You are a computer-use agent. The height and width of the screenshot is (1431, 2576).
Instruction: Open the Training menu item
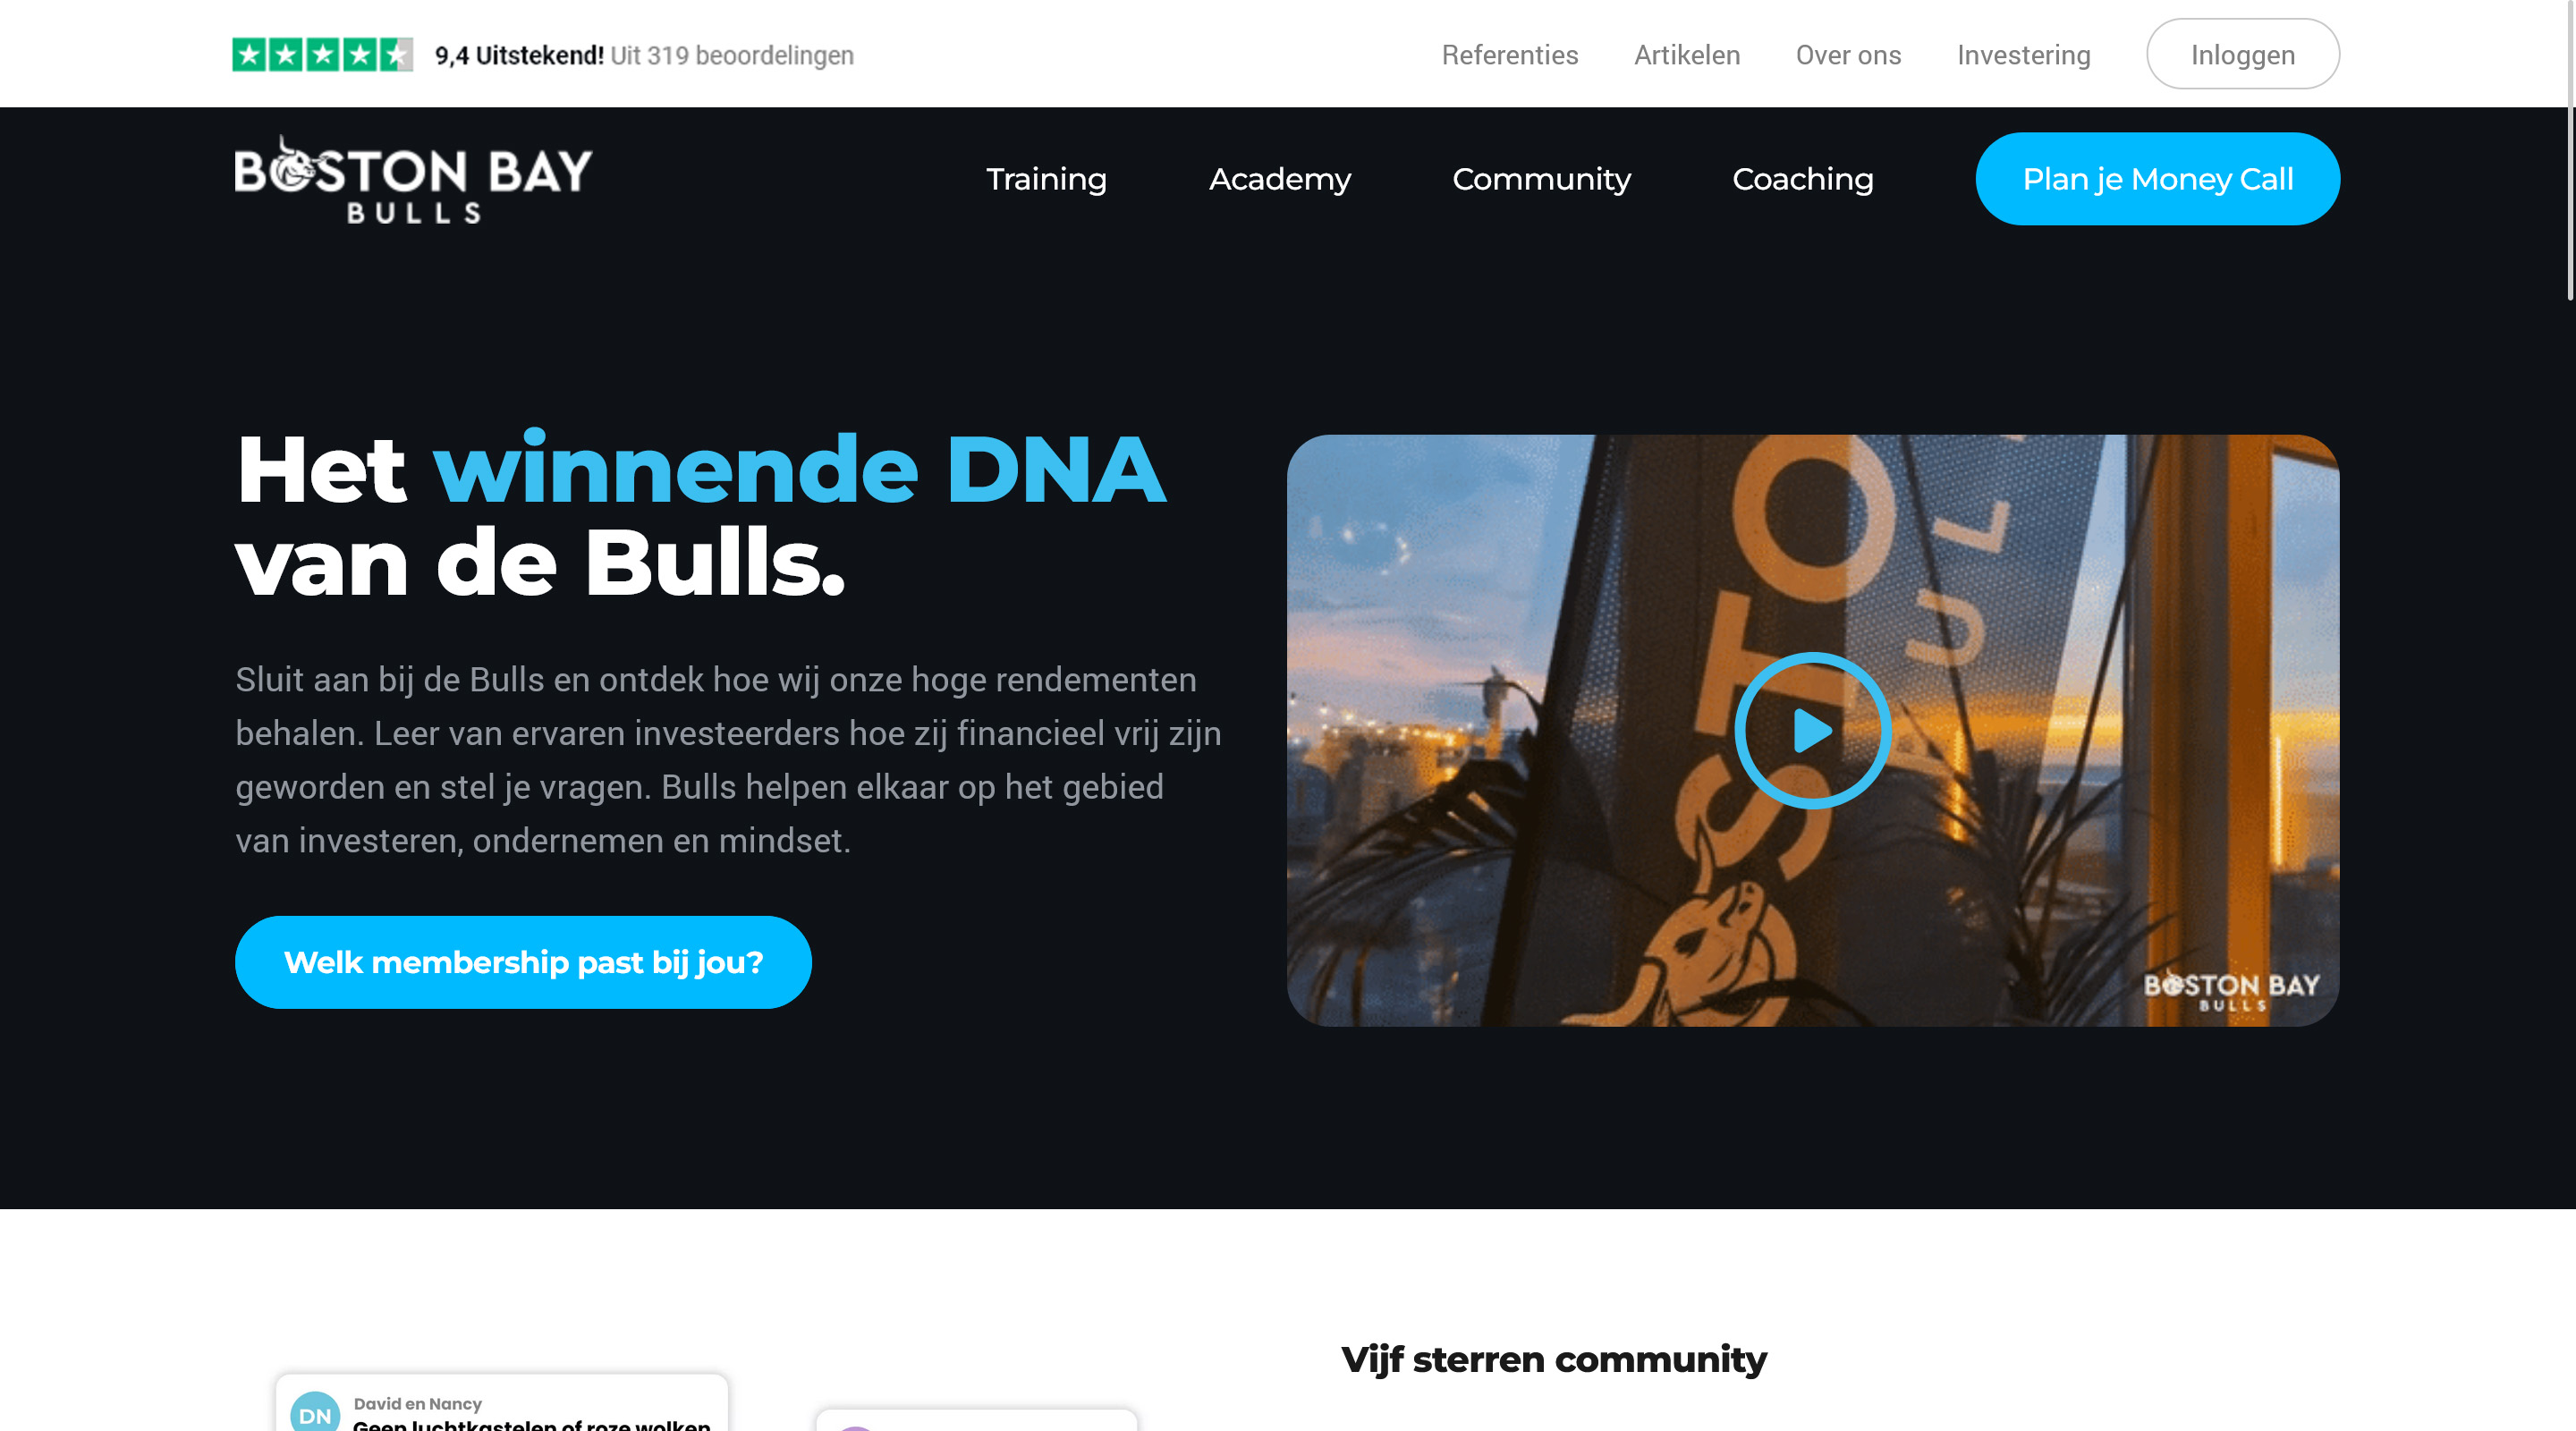point(1046,179)
